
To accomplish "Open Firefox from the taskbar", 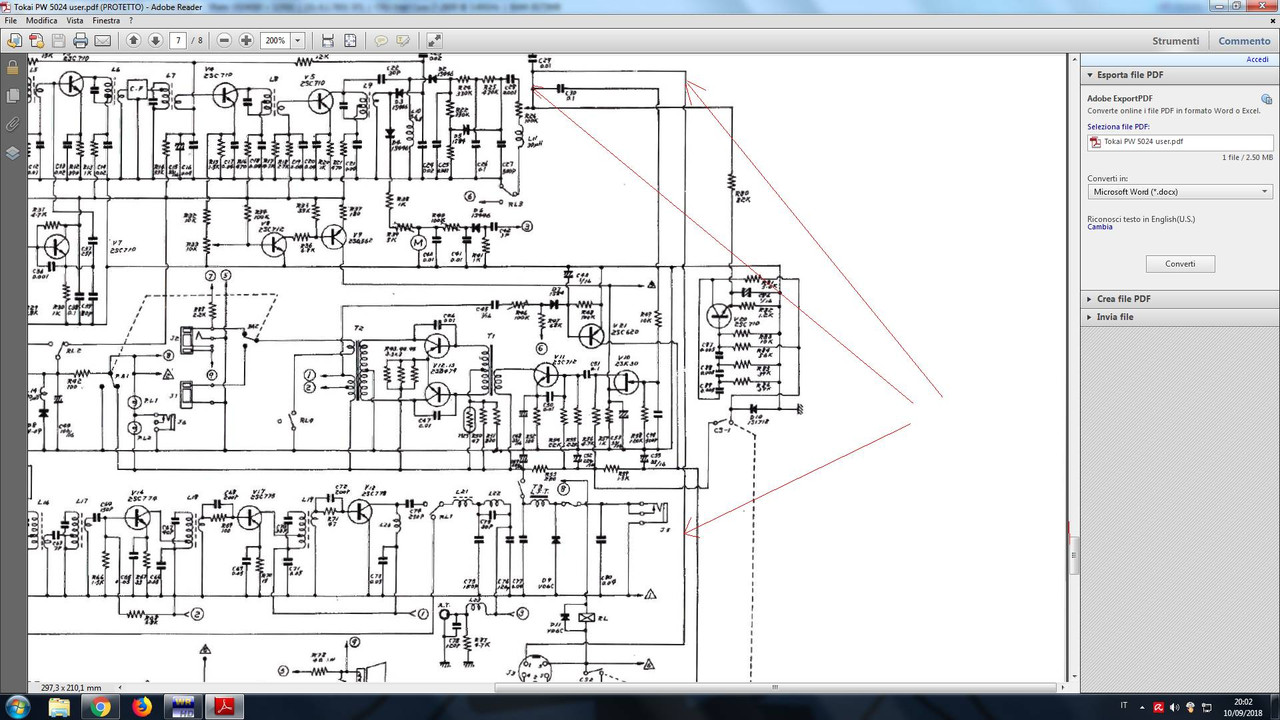I will 141,707.
